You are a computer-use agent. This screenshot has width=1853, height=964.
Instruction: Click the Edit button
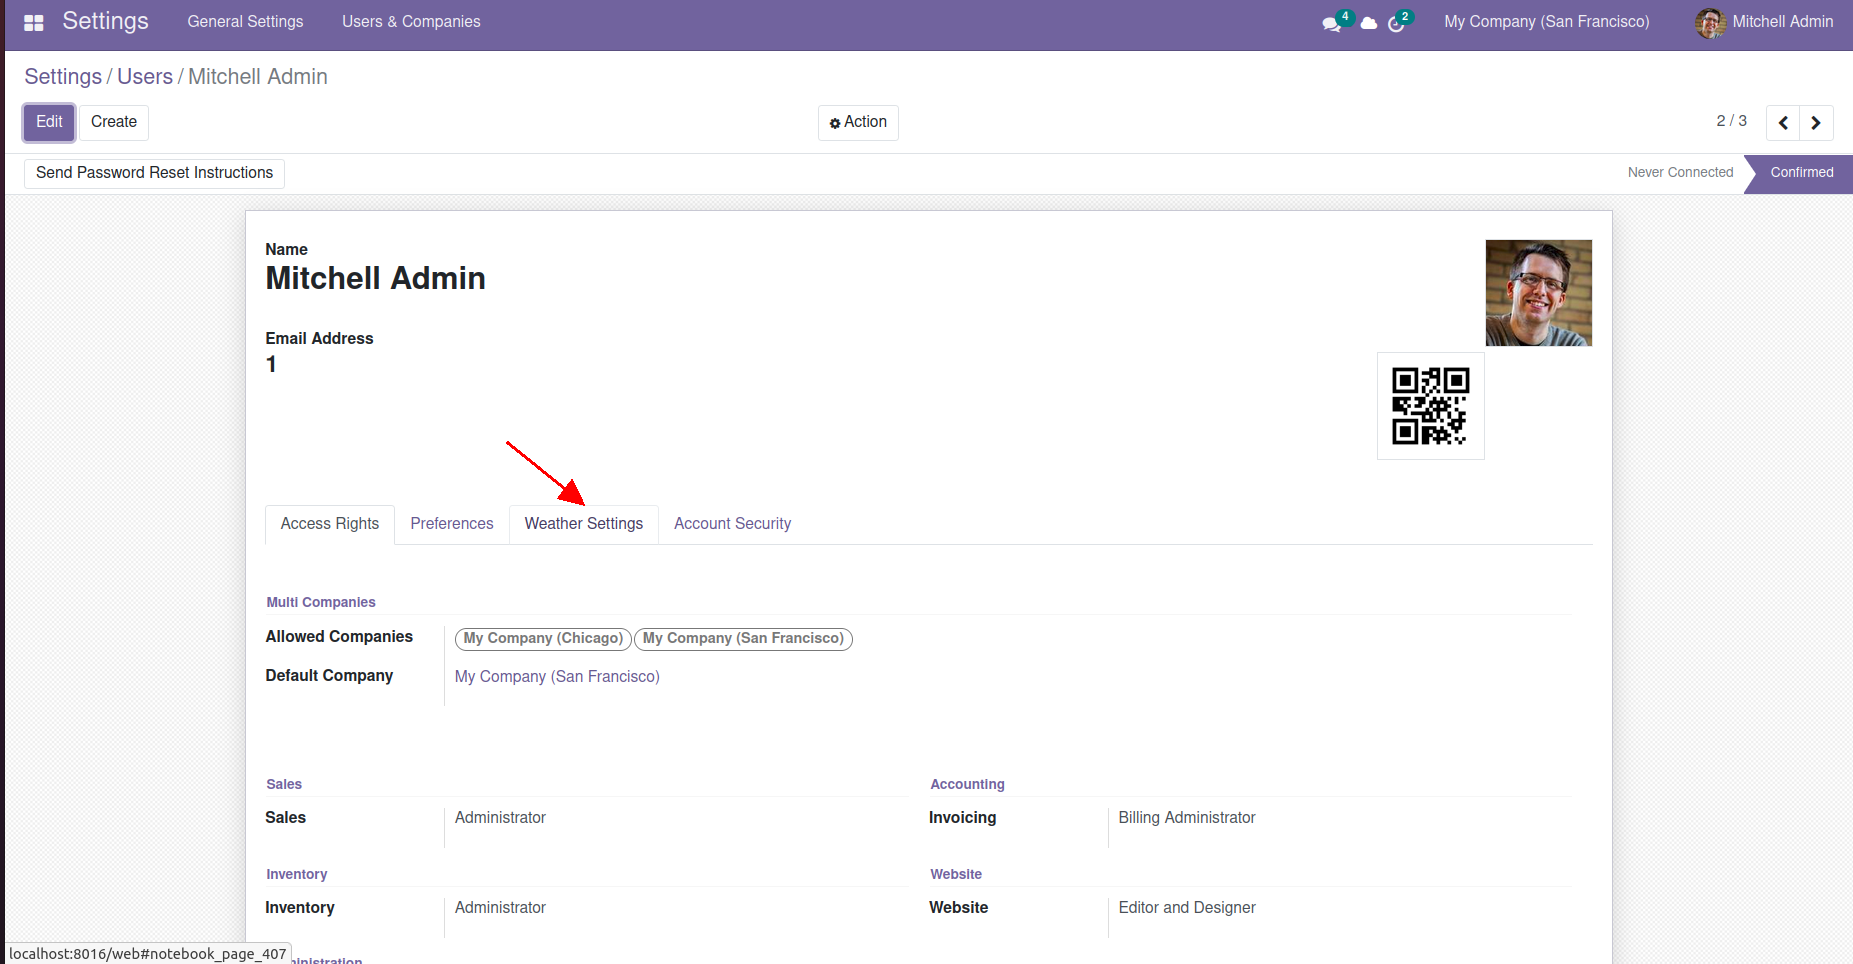(x=49, y=122)
